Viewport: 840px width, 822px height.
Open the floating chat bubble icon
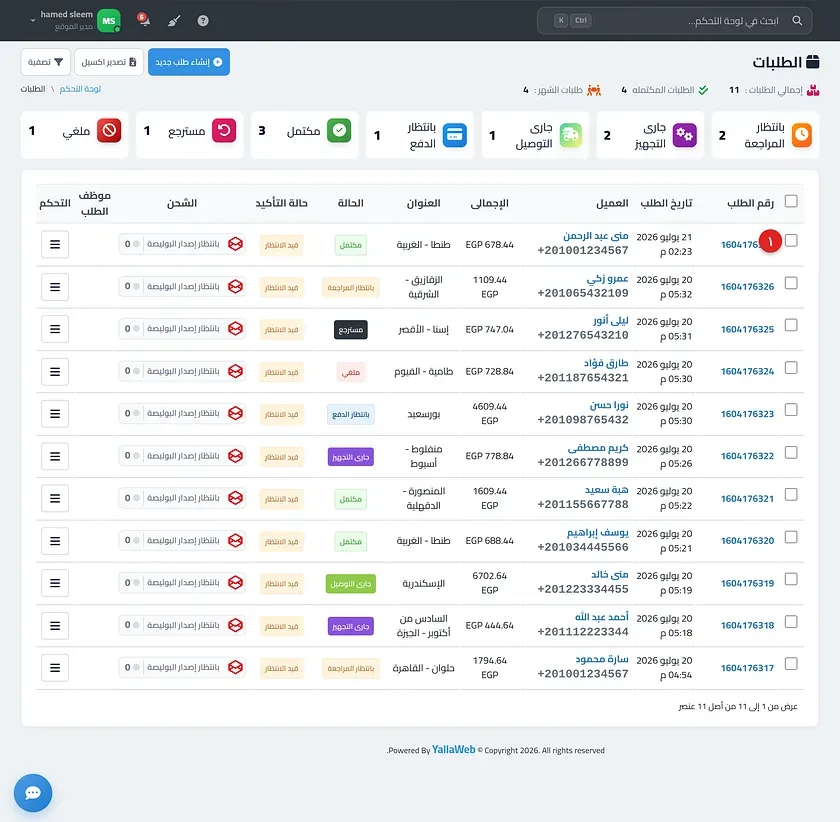pos(33,793)
